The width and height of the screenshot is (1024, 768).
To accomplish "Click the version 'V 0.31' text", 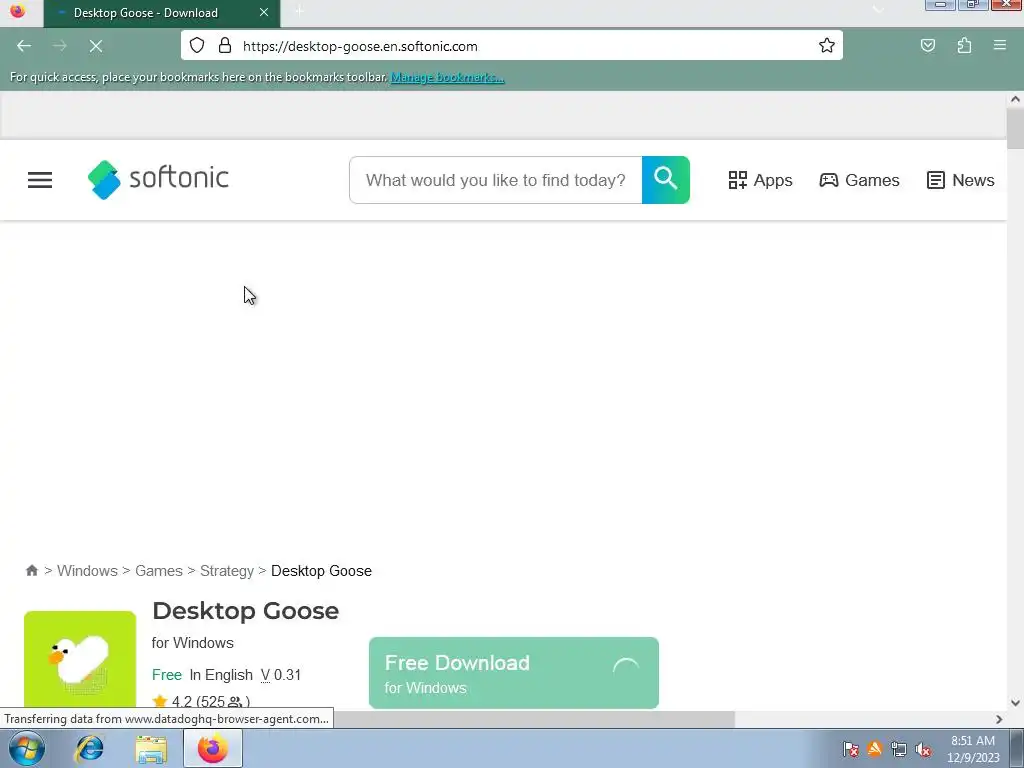I will pyautogui.click(x=281, y=675).
